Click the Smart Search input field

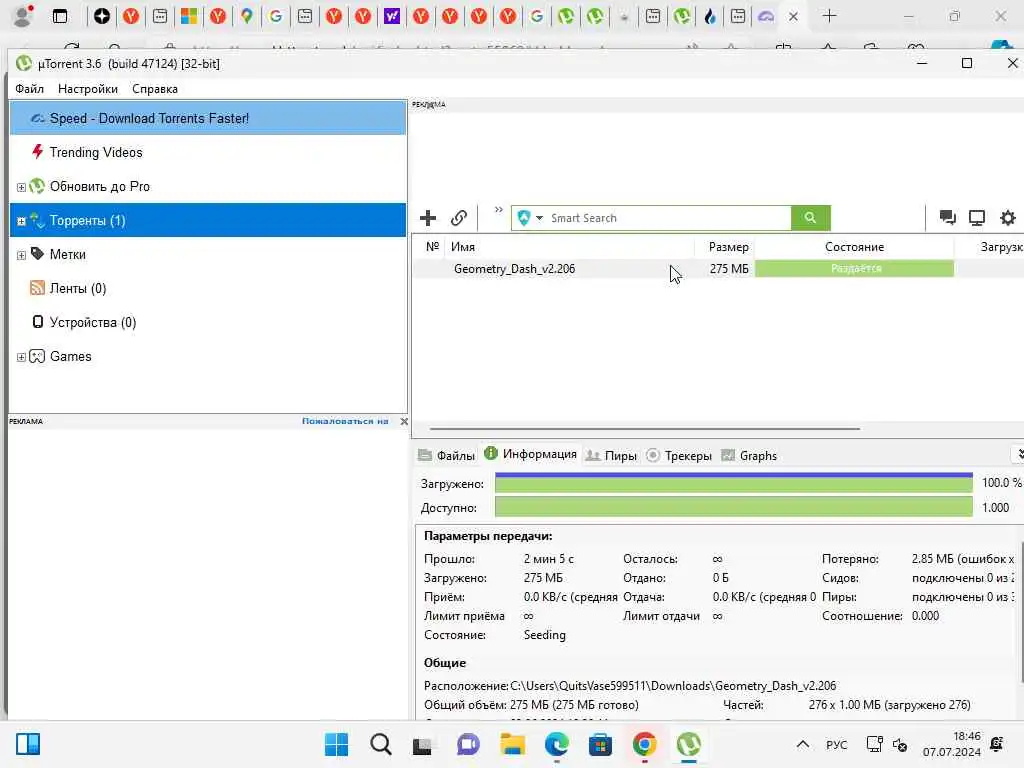668,218
